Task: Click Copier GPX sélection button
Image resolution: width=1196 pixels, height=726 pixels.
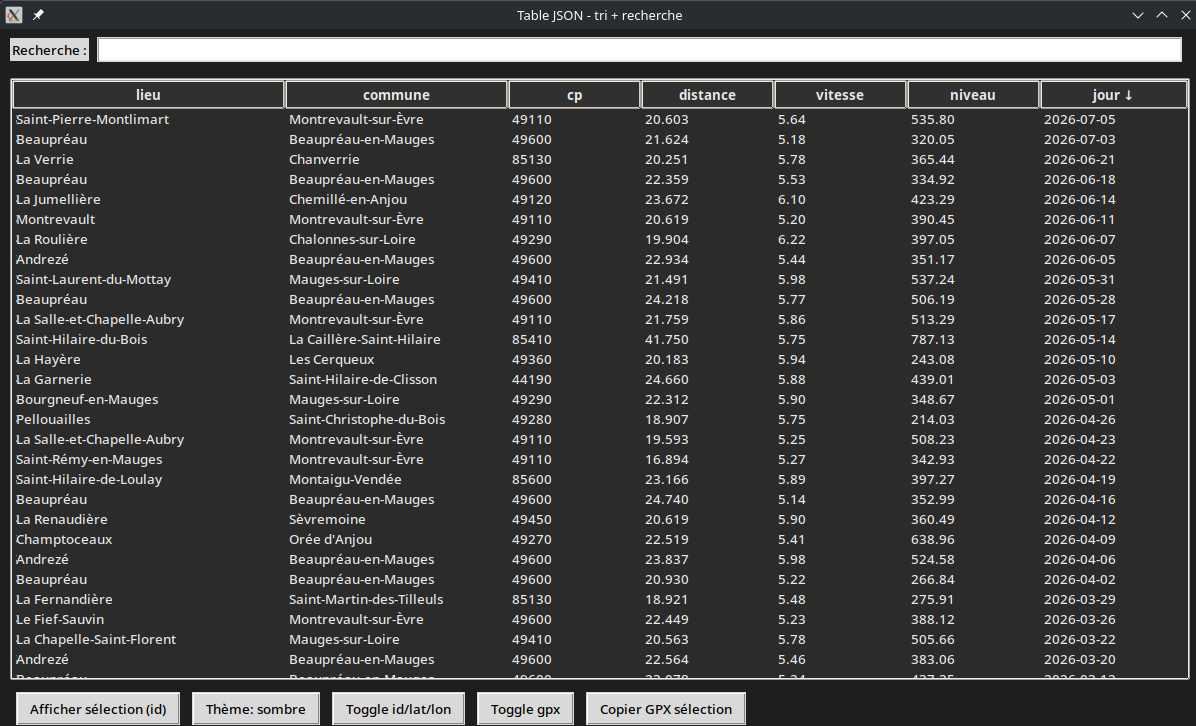Action: click(x=666, y=709)
